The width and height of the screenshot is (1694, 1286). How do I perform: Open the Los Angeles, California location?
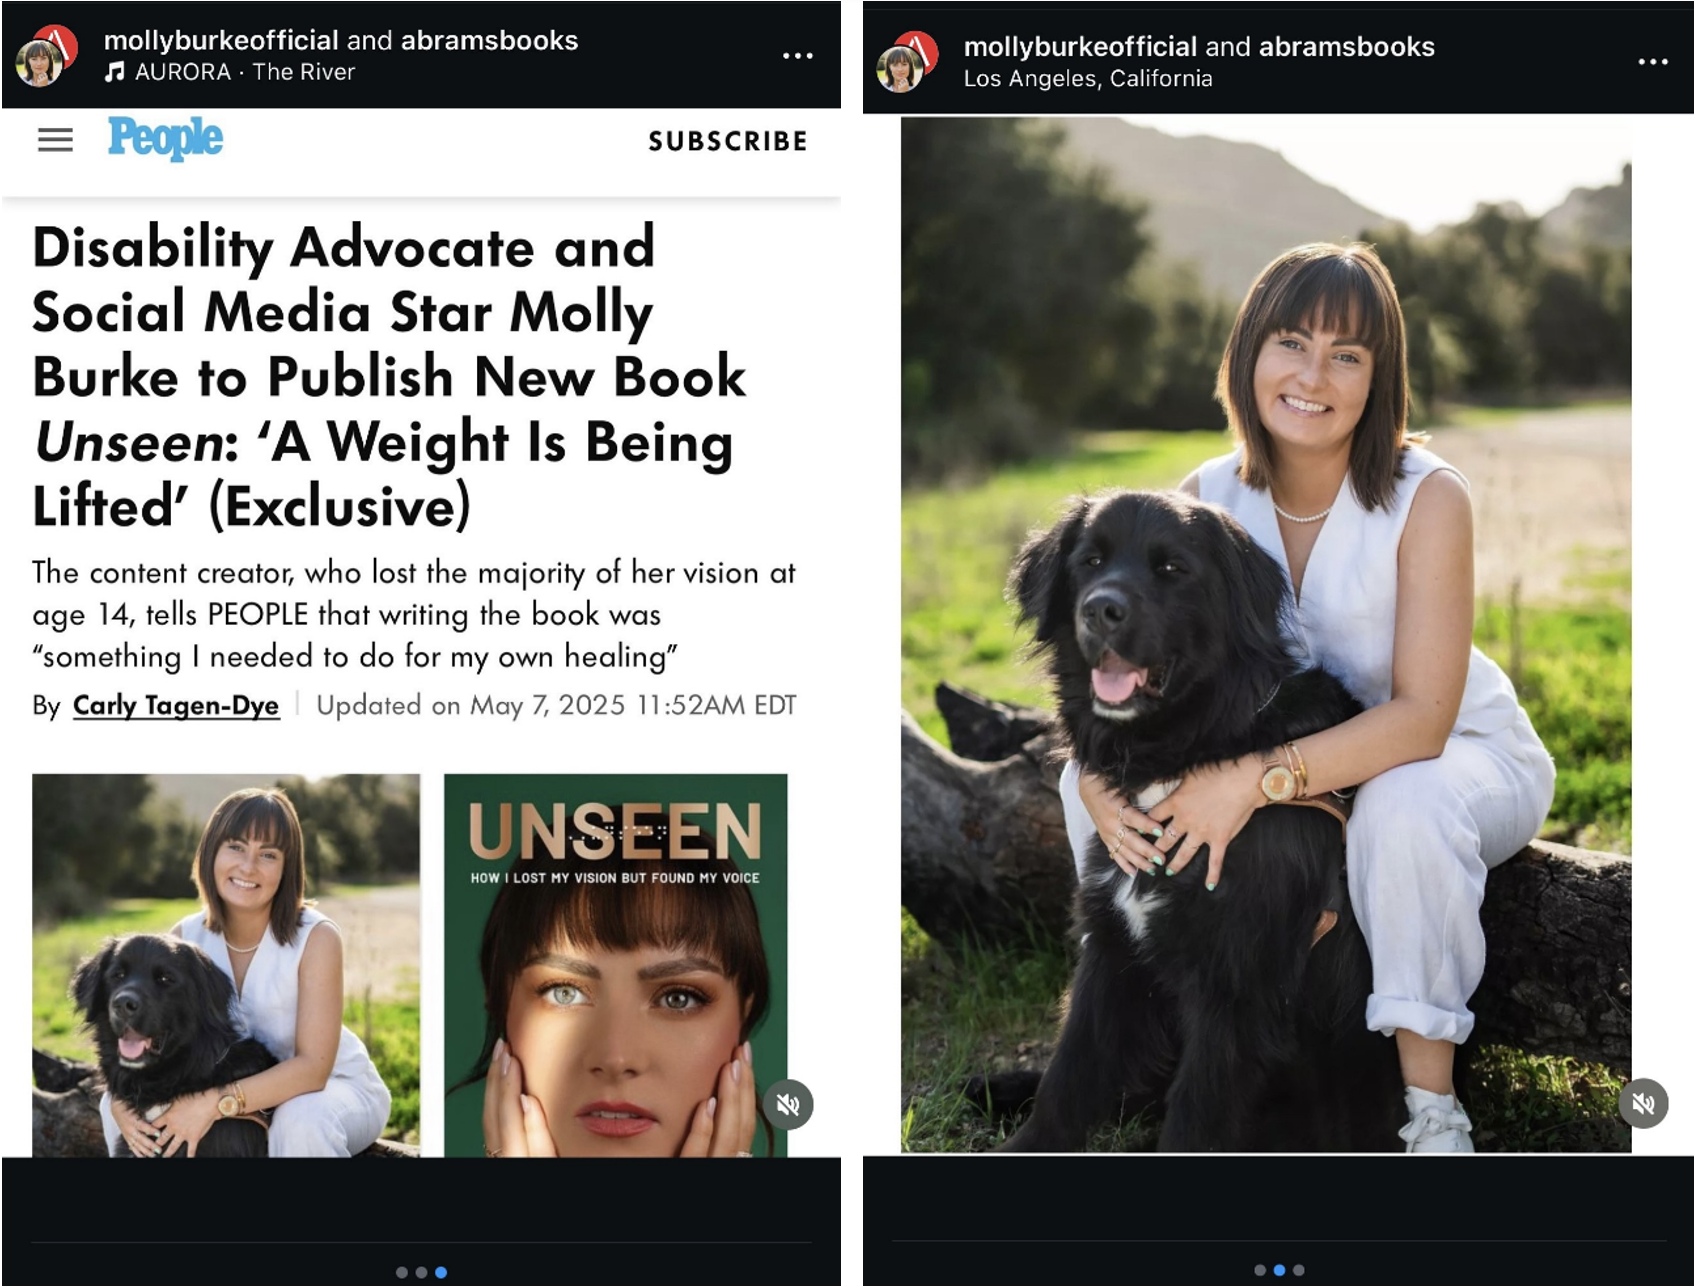point(1088,79)
